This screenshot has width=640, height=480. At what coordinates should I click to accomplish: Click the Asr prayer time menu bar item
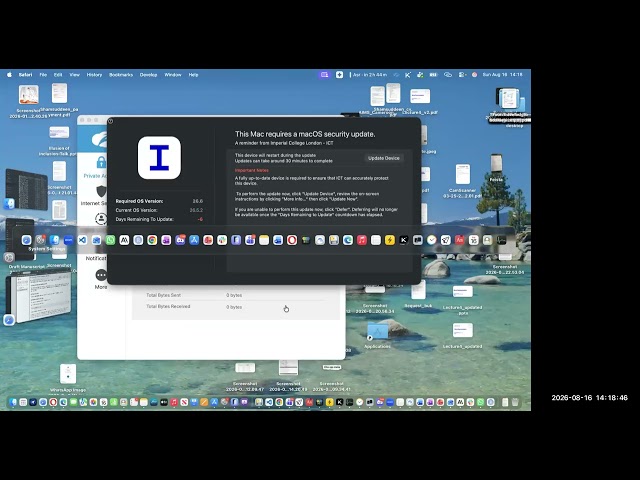click(x=370, y=75)
